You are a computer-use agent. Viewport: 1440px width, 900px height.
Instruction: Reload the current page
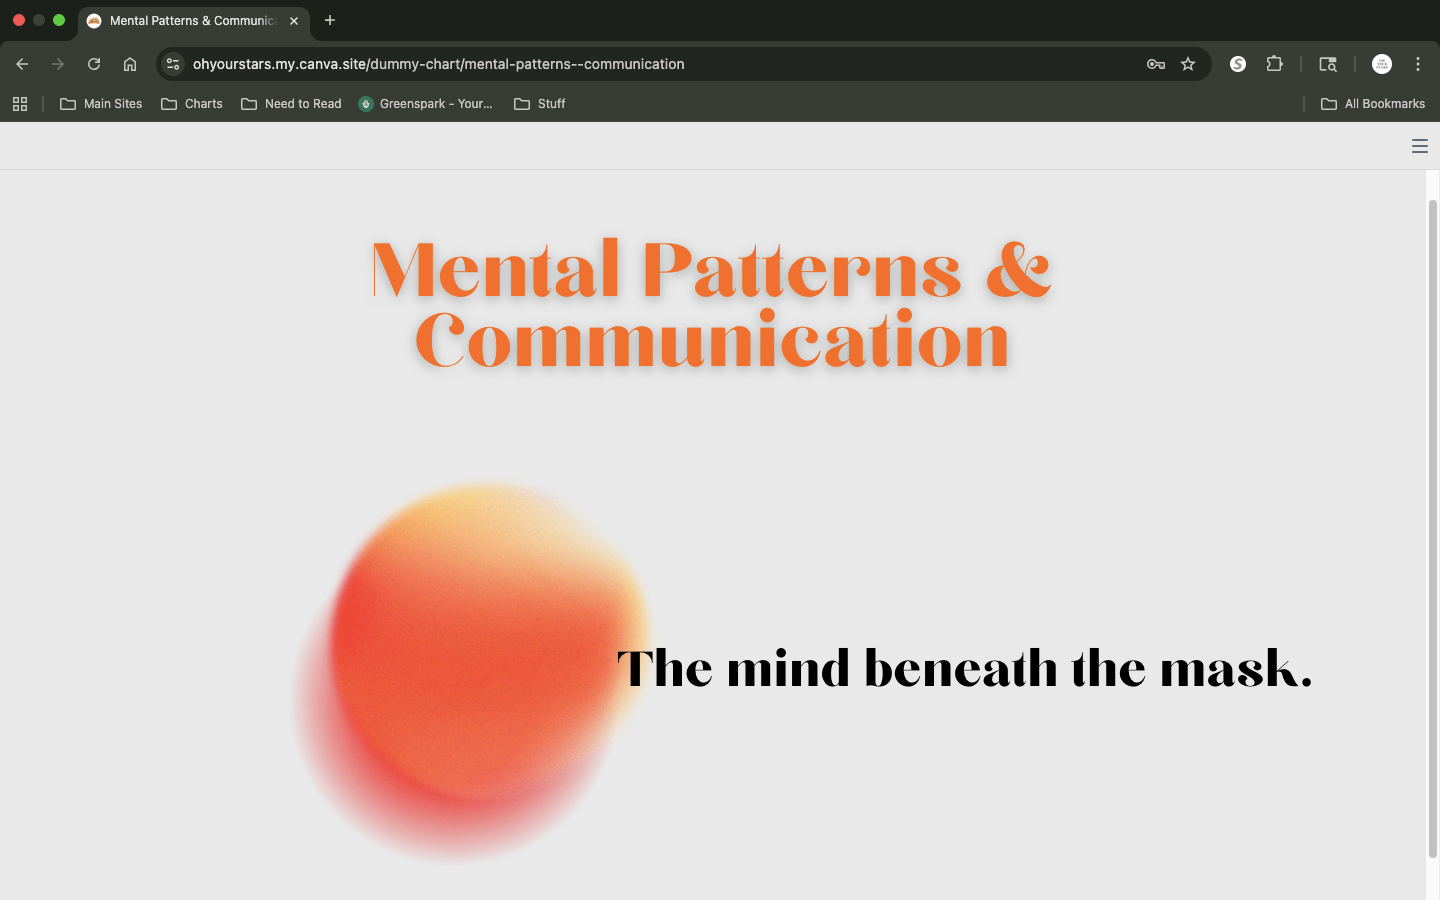pos(94,64)
